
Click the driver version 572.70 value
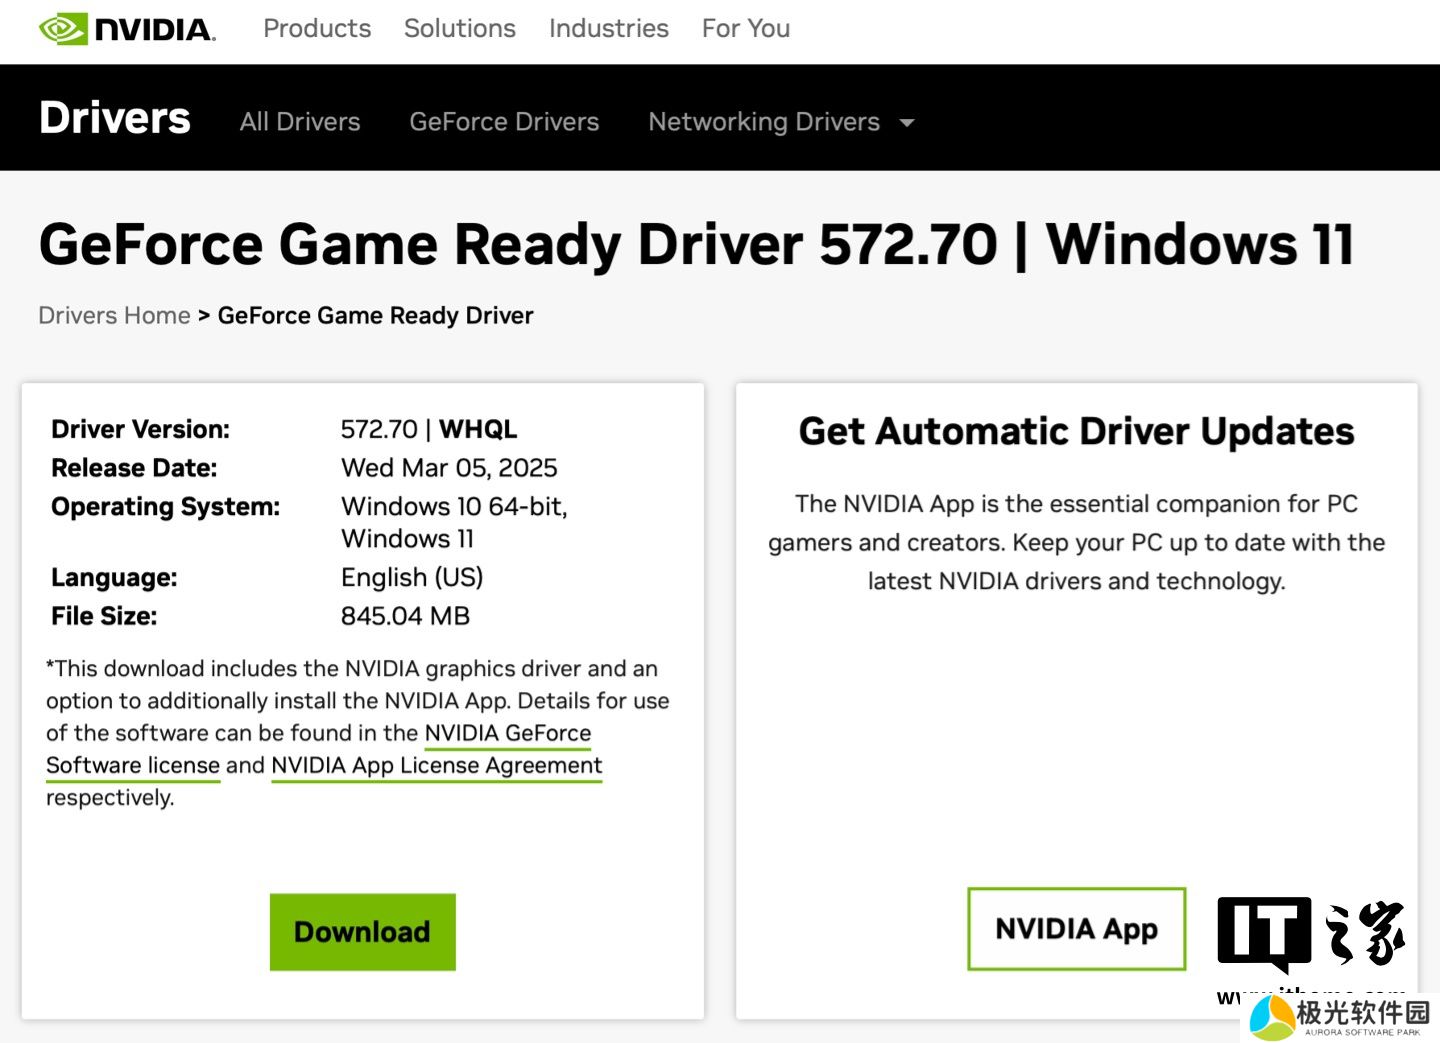(x=379, y=429)
